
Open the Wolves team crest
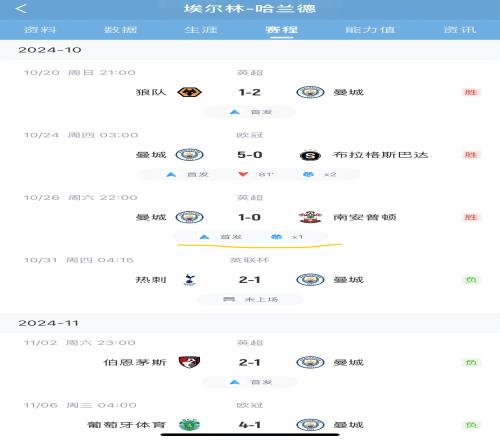click(189, 92)
